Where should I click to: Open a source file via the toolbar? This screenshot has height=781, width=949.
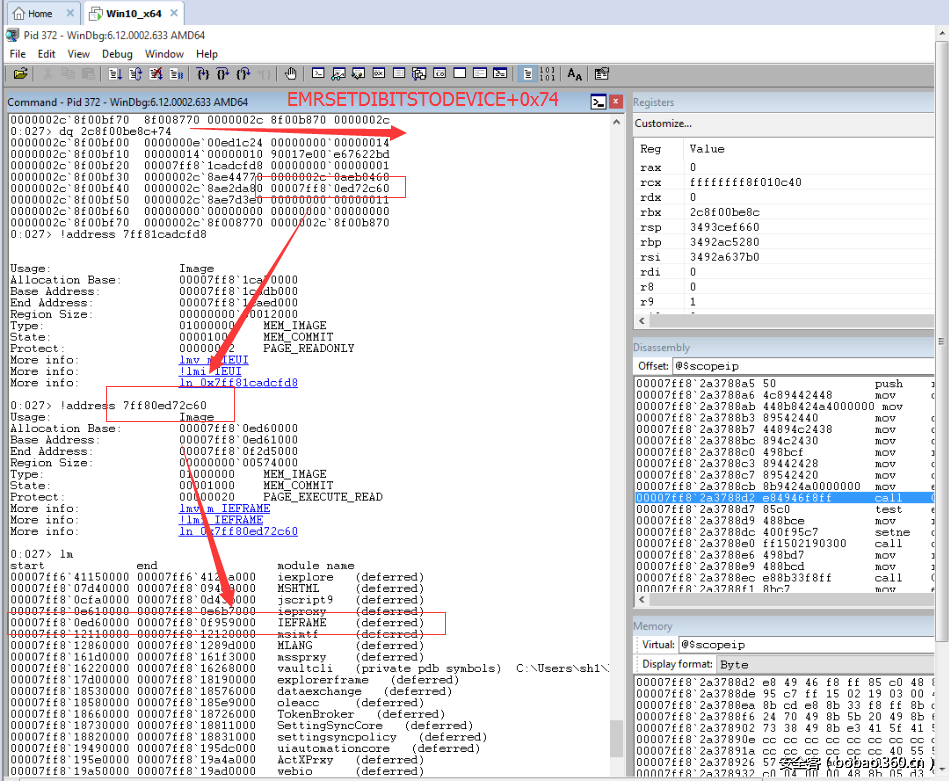tap(22, 73)
